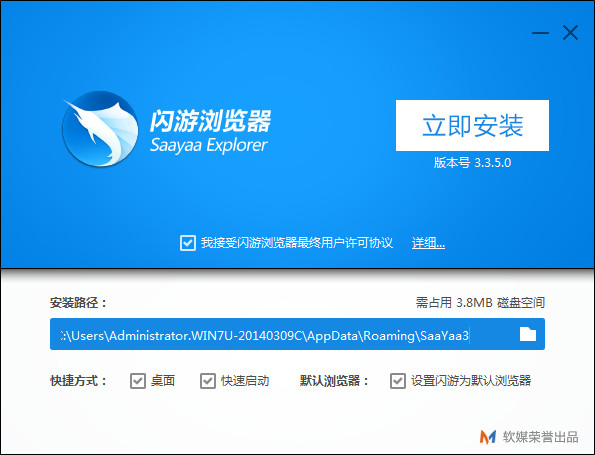The width and height of the screenshot is (595, 455).
Task: Click the 软媒 M logo icon
Action: [x=488, y=437]
